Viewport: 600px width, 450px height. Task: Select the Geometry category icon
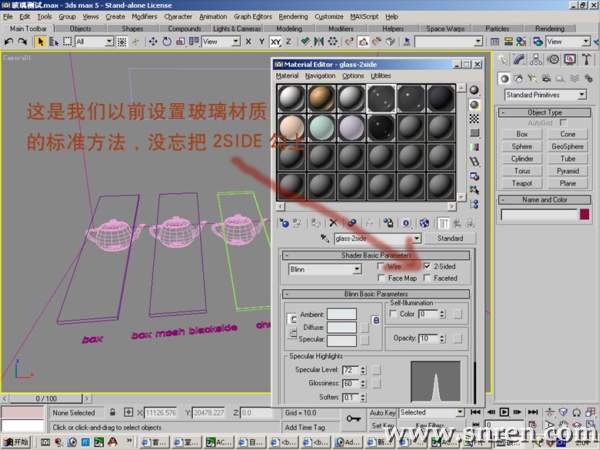click(x=505, y=78)
